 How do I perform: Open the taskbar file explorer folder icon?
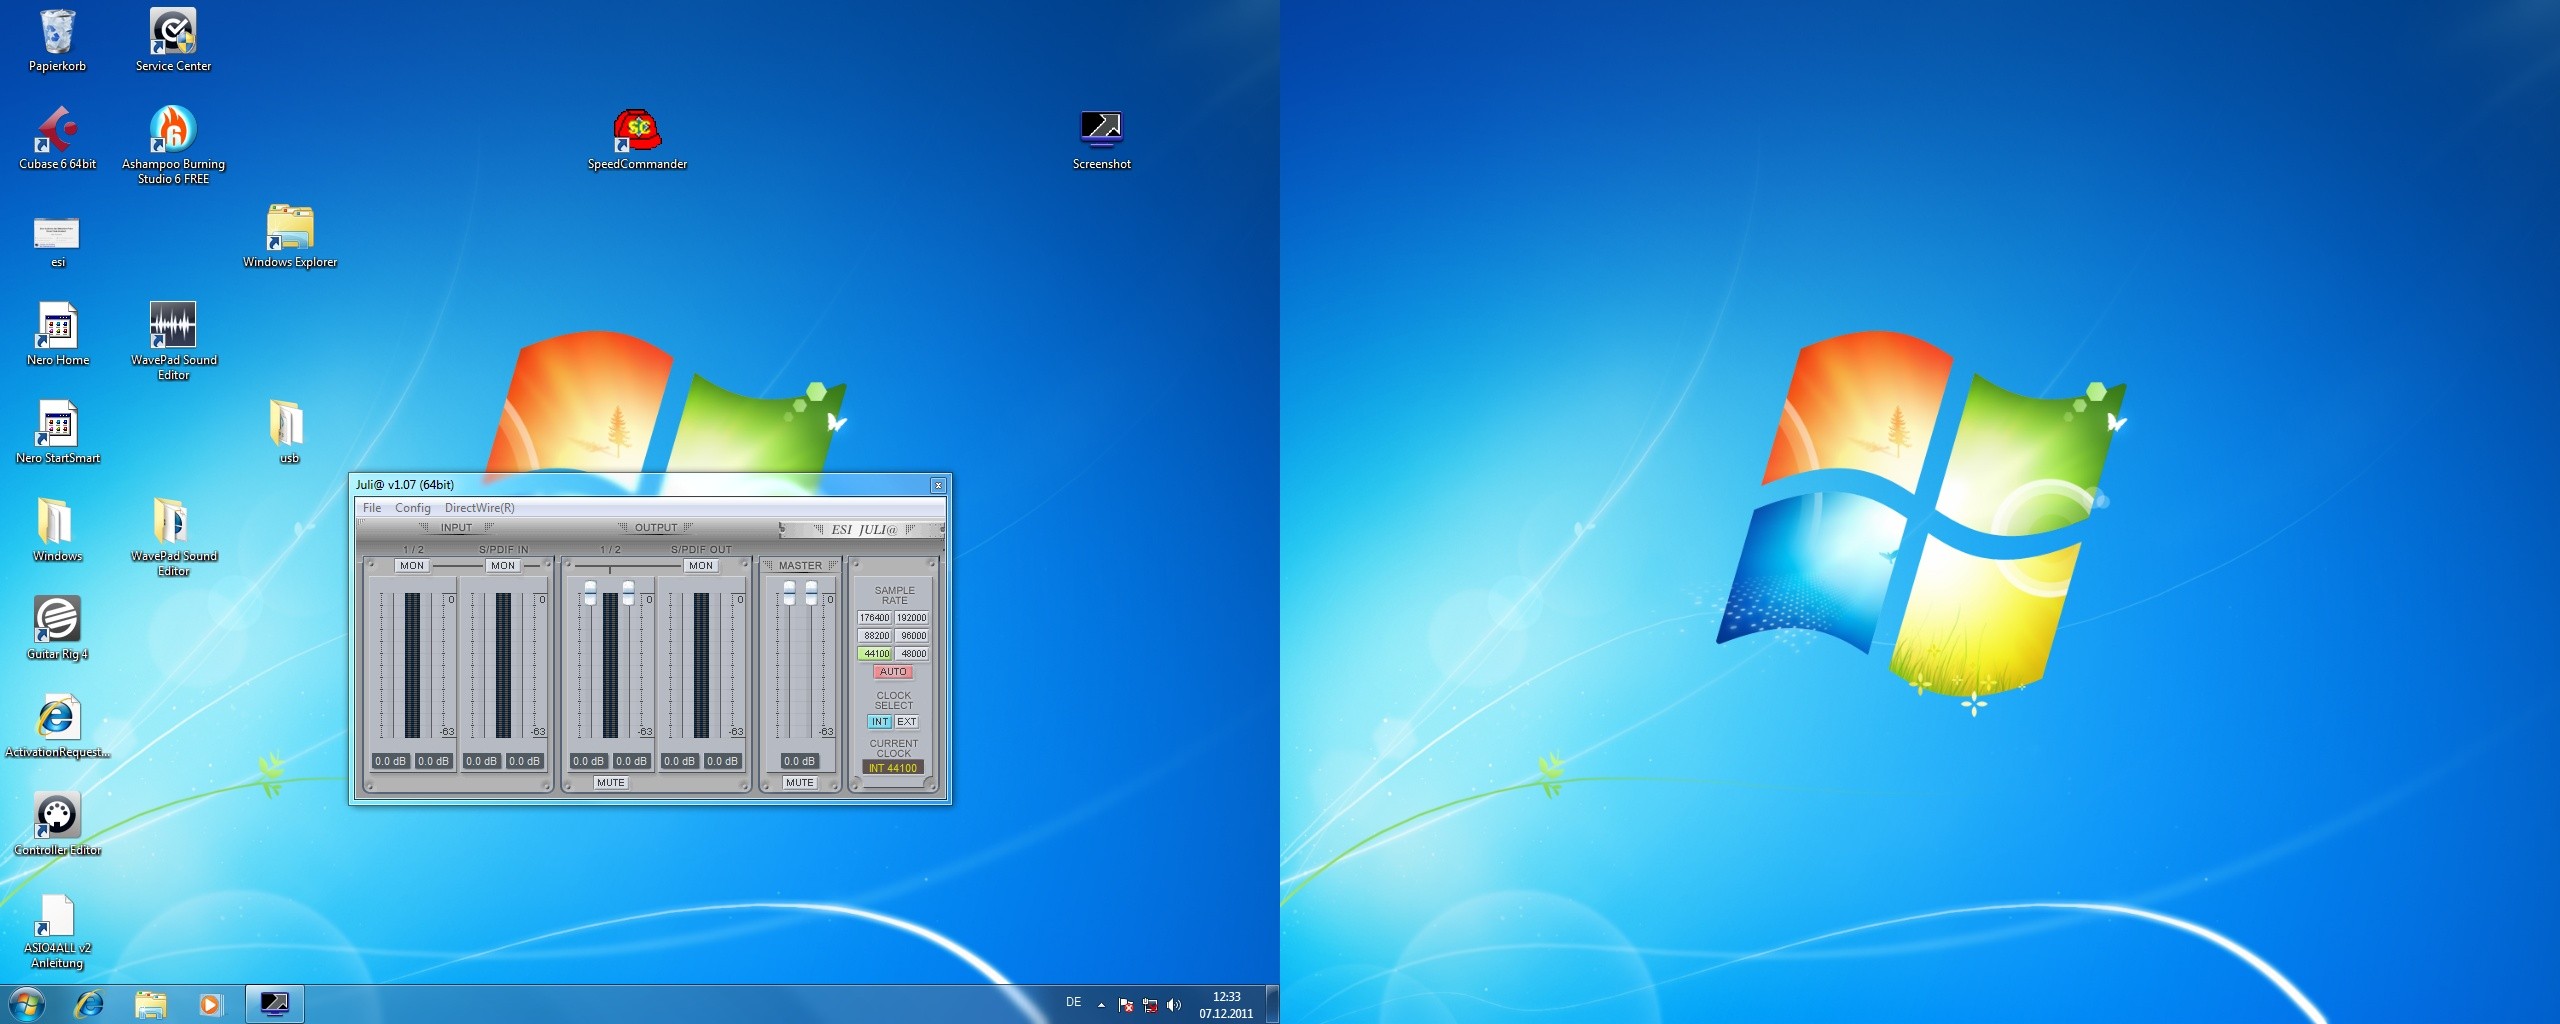click(x=150, y=1003)
